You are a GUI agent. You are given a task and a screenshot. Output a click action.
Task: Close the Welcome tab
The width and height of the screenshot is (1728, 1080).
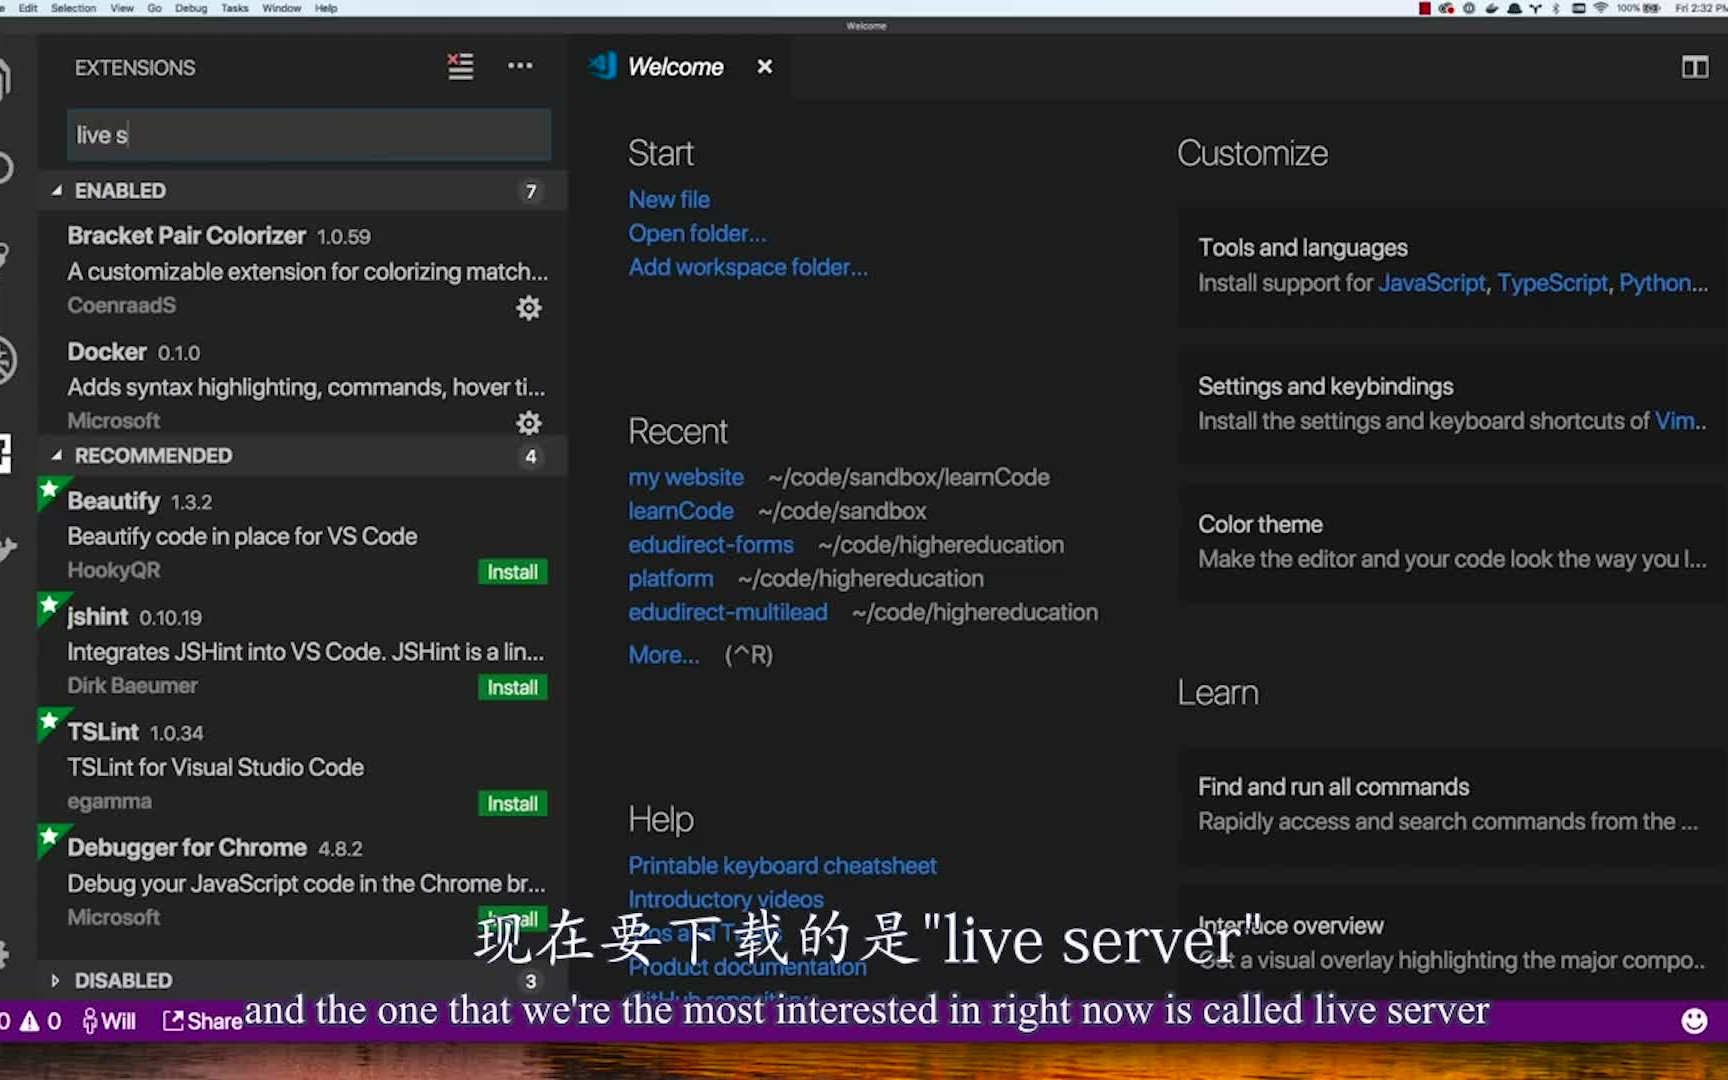coord(765,67)
